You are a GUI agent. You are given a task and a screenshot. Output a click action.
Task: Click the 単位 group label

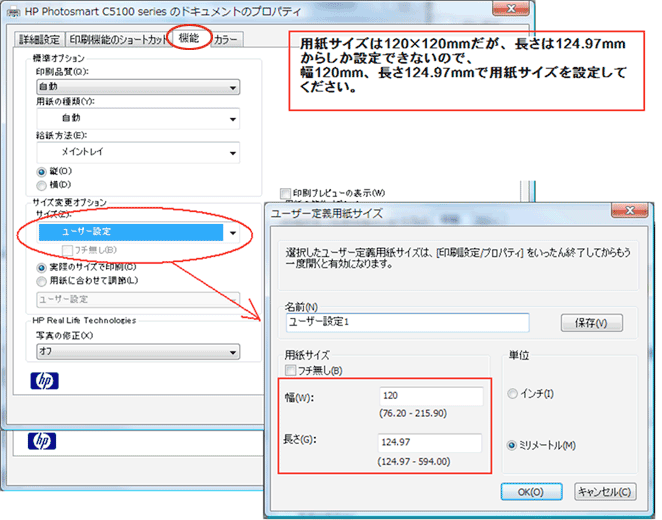coord(518,355)
